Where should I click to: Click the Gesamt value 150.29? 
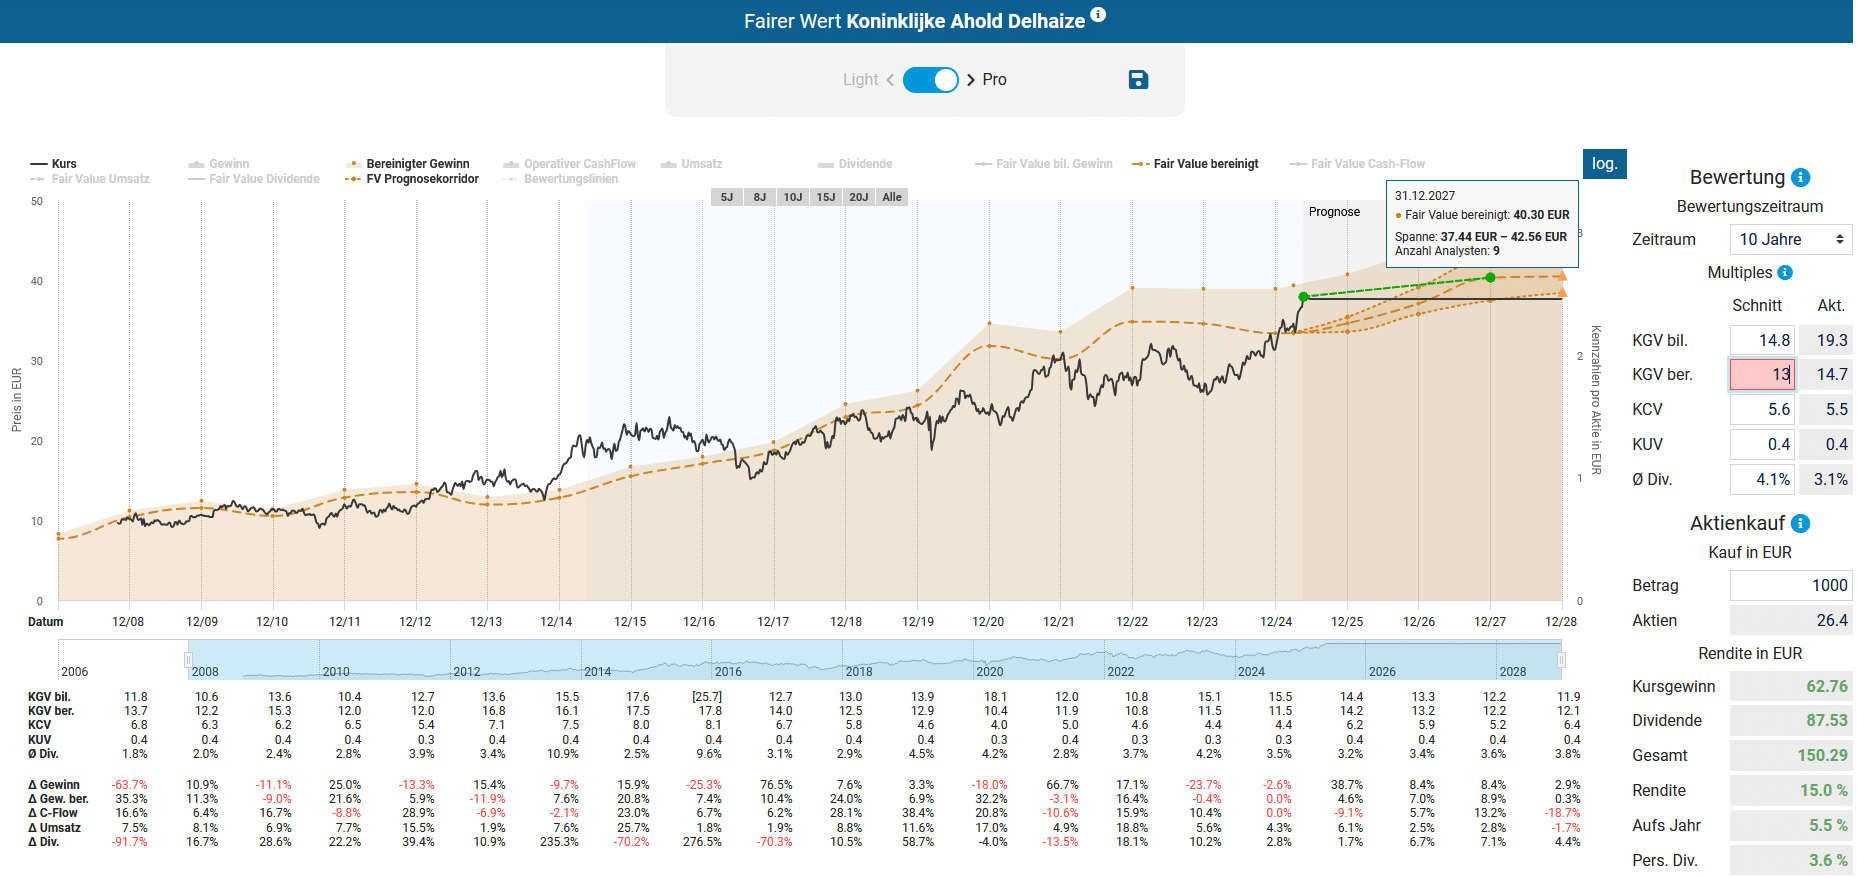click(1790, 755)
